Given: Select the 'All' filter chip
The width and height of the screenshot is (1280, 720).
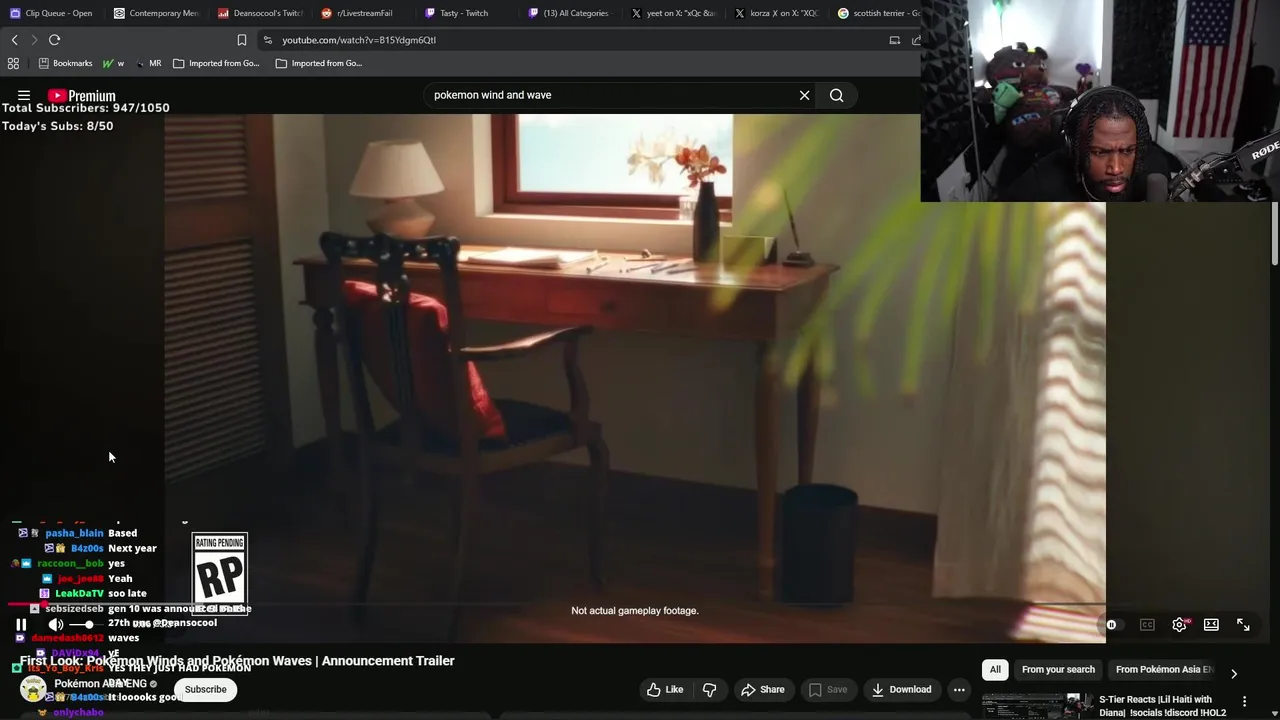Looking at the screenshot, I should click(x=995, y=669).
